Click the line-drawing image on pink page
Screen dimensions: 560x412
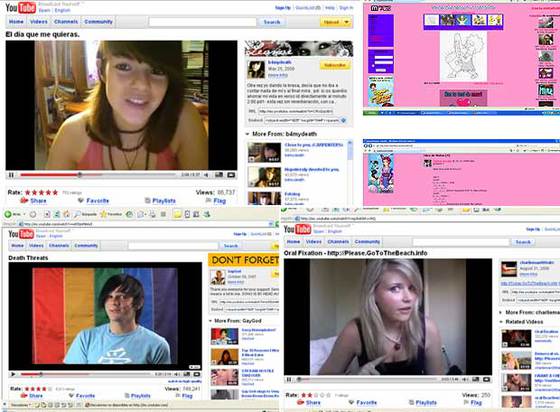click(x=463, y=56)
